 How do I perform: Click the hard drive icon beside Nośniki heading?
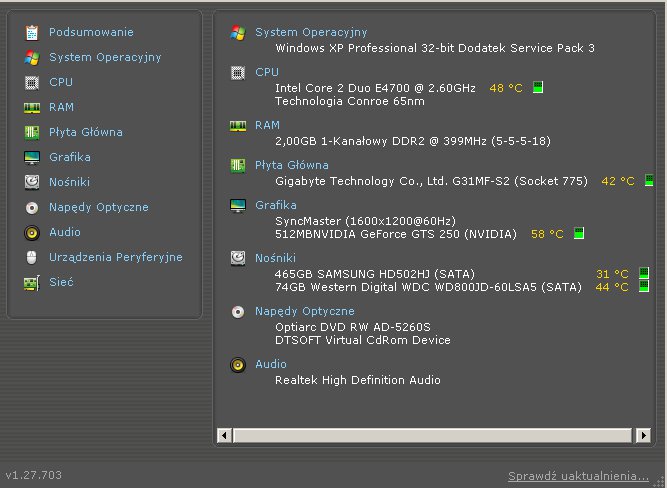tap(238, 258)
